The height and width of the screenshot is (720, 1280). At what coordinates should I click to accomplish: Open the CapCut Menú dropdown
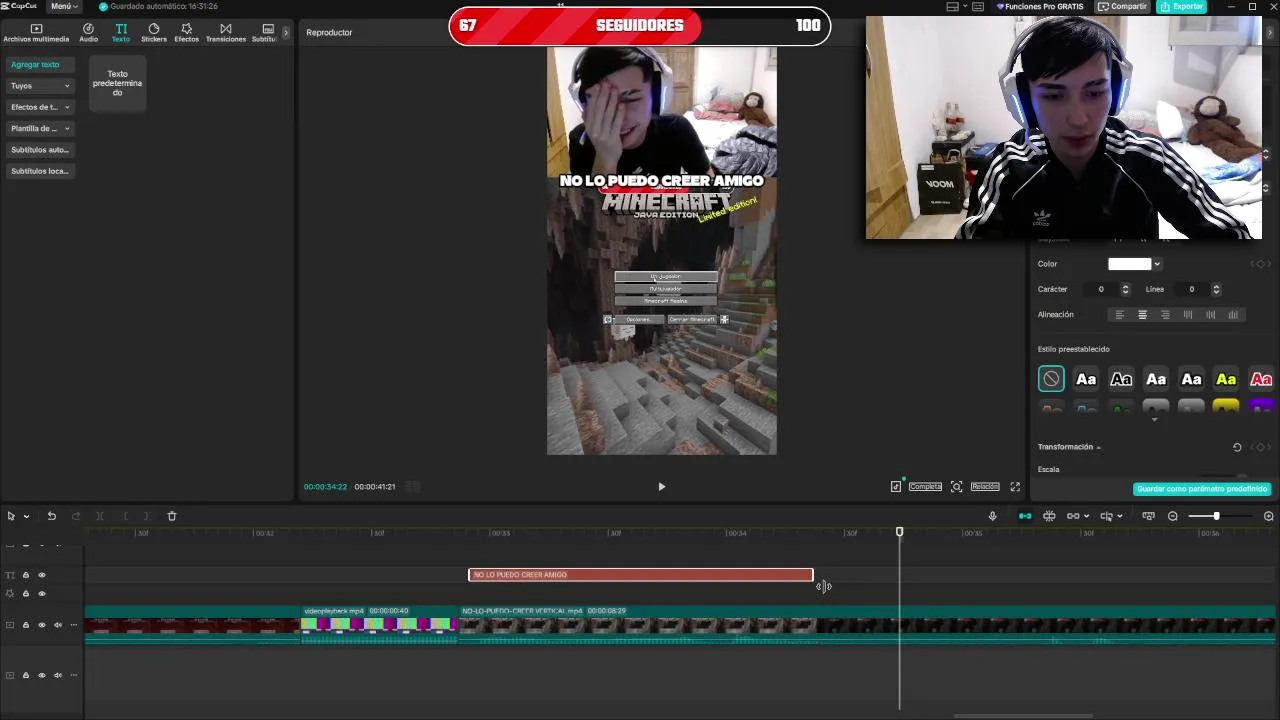click(x=63, y=6)
